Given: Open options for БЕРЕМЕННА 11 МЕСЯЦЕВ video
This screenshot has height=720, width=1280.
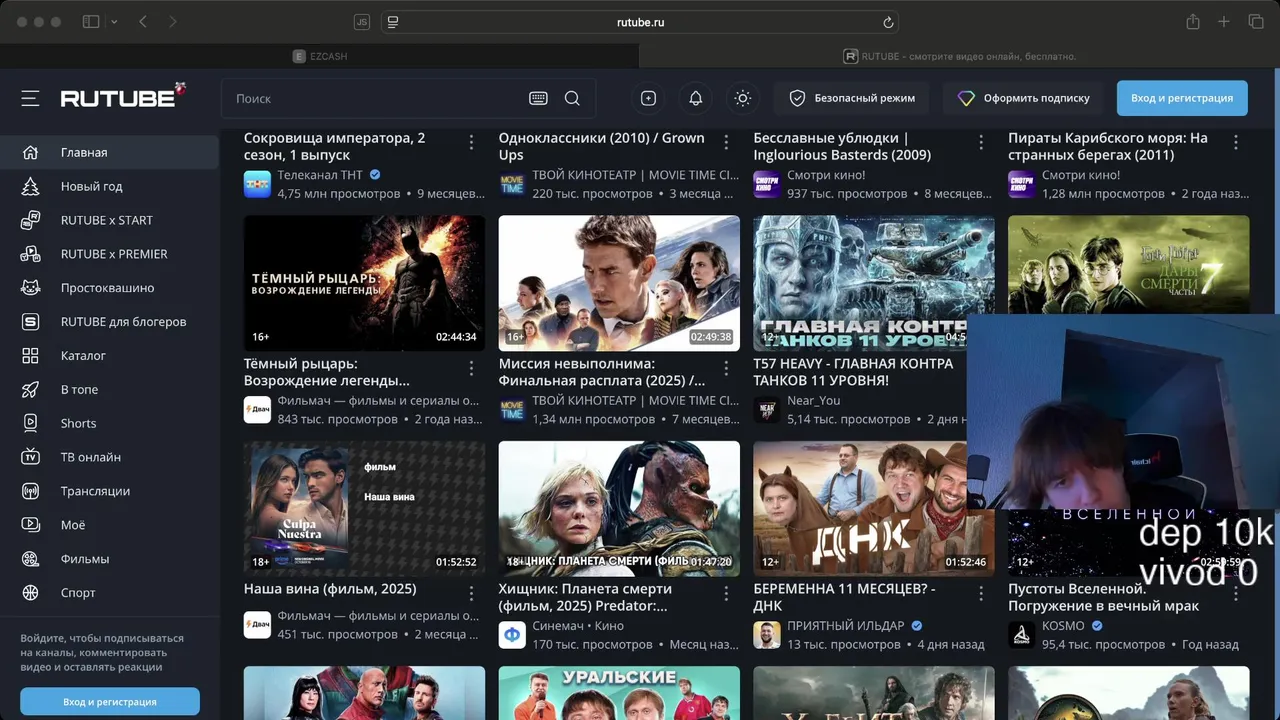Looking at the screenshot, I should (982, 594).
